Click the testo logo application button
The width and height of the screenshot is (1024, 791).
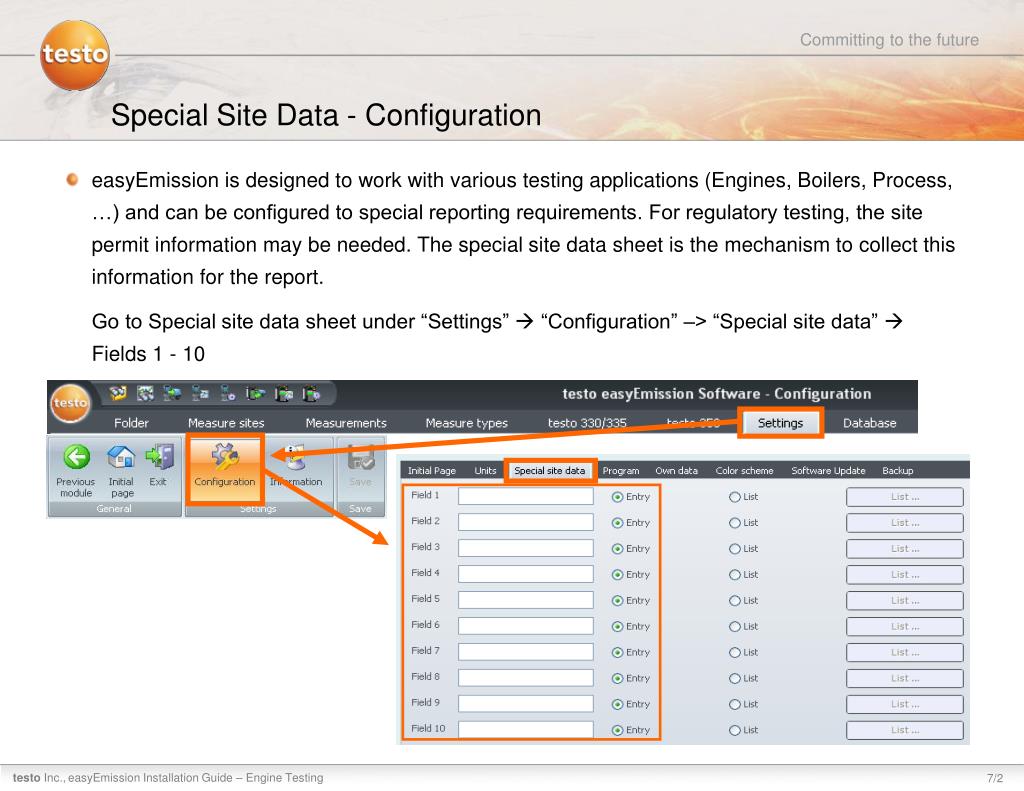tap(71, 403)
